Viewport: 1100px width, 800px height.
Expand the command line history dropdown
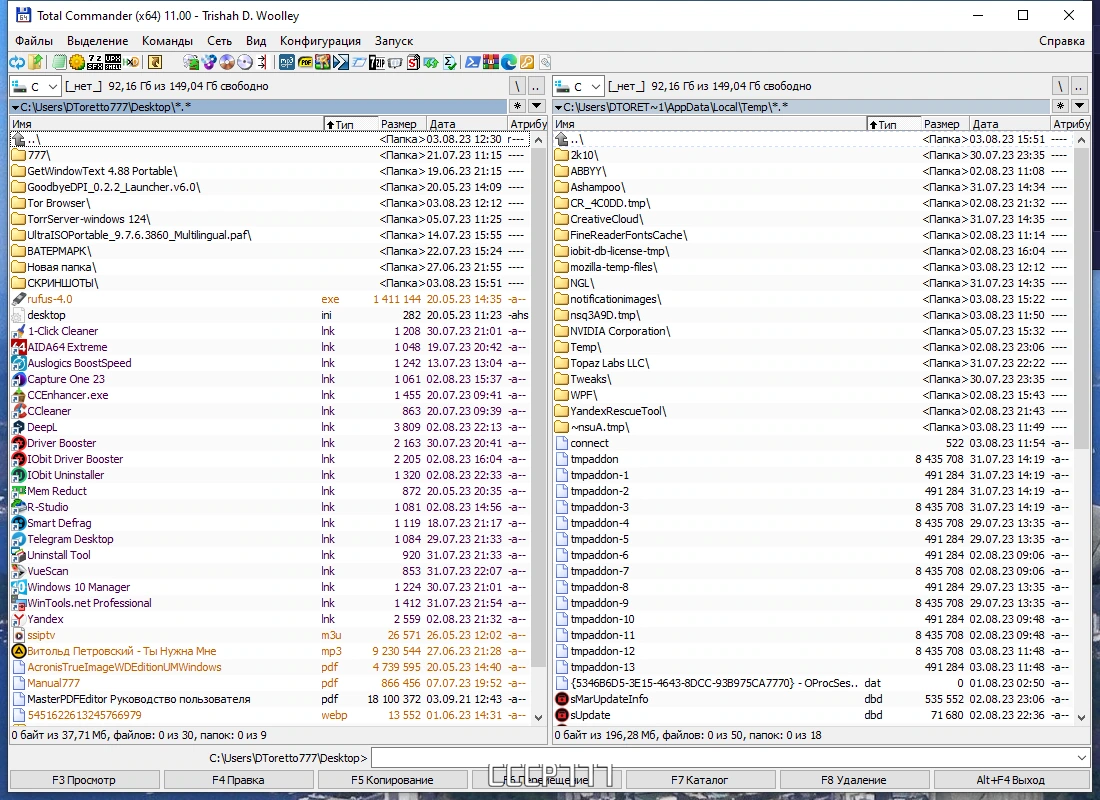point(1081,758)
